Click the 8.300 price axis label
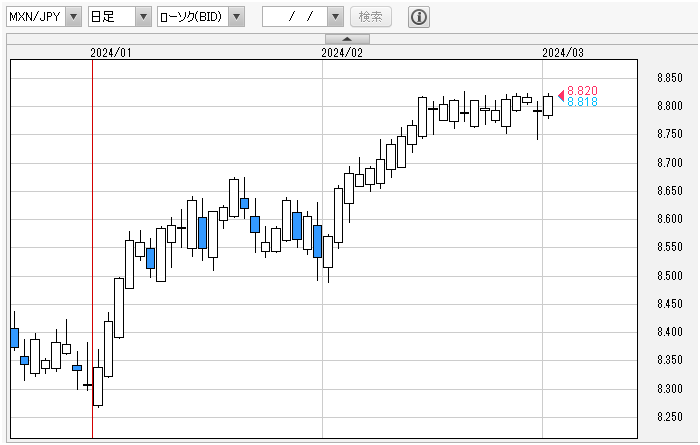This screenshot has height=445, width=700. tap(670, 388)
